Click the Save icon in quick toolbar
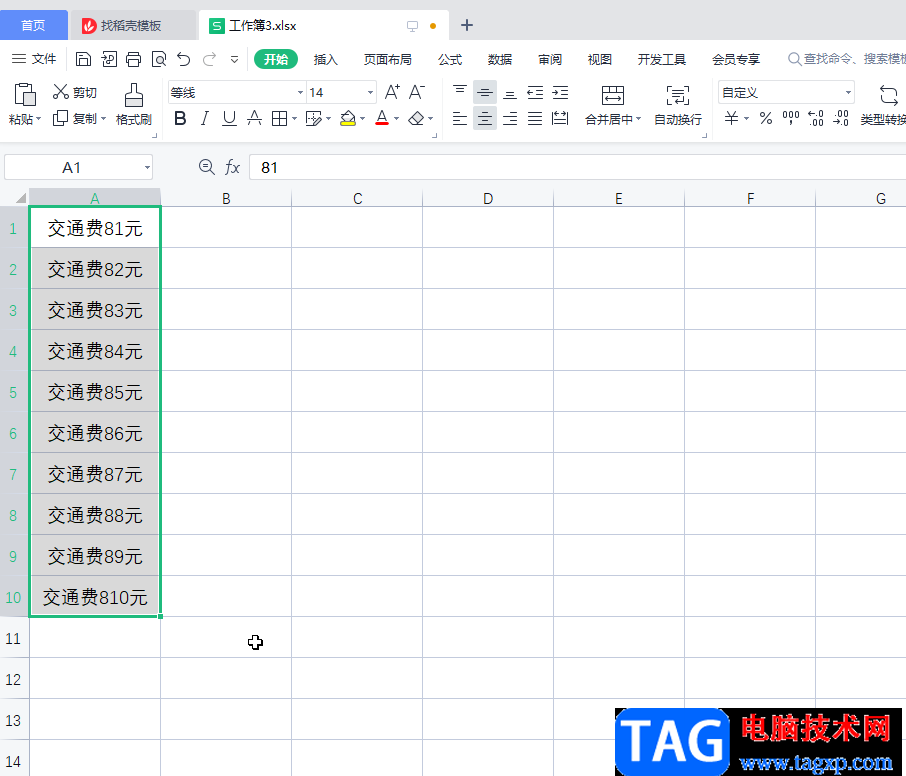The image size is (906, 776). coord(83,59)
